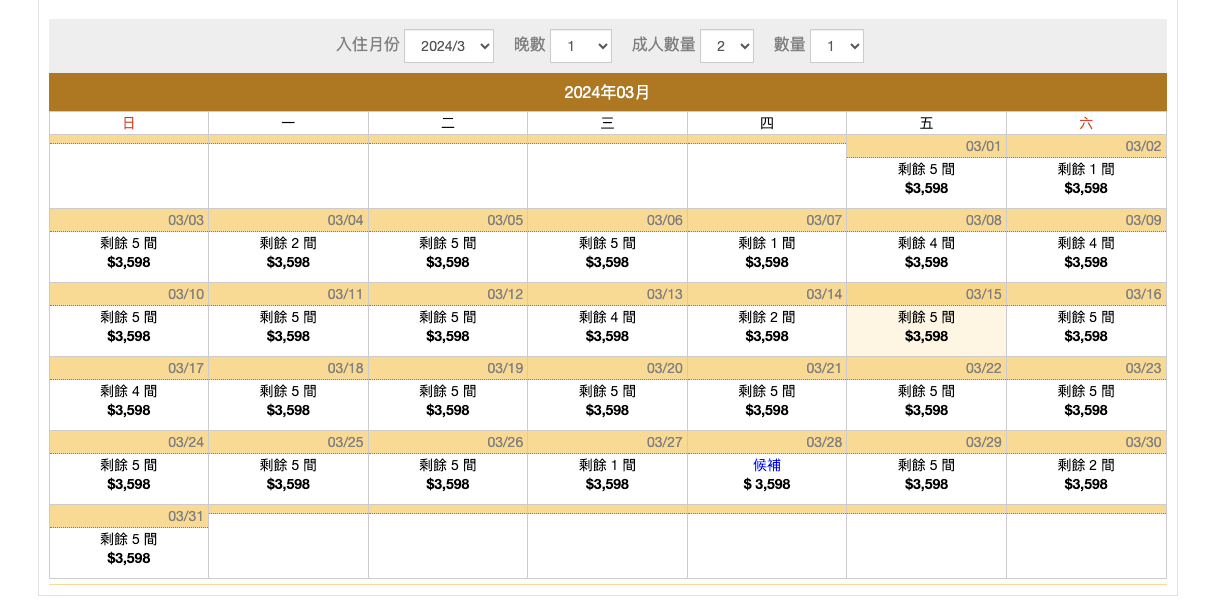This screenshot has width=1213, height=613.
Task: Select 03/04 with 2 rooms remaining
Action: (288, 253)
